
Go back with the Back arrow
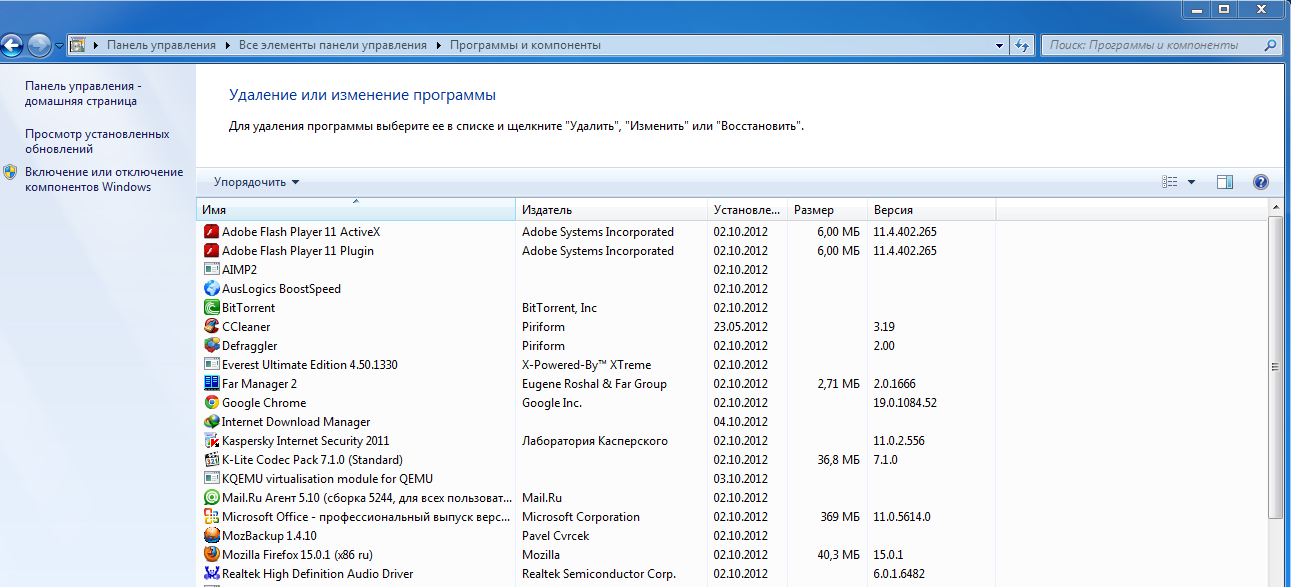(x=11, y=45)
